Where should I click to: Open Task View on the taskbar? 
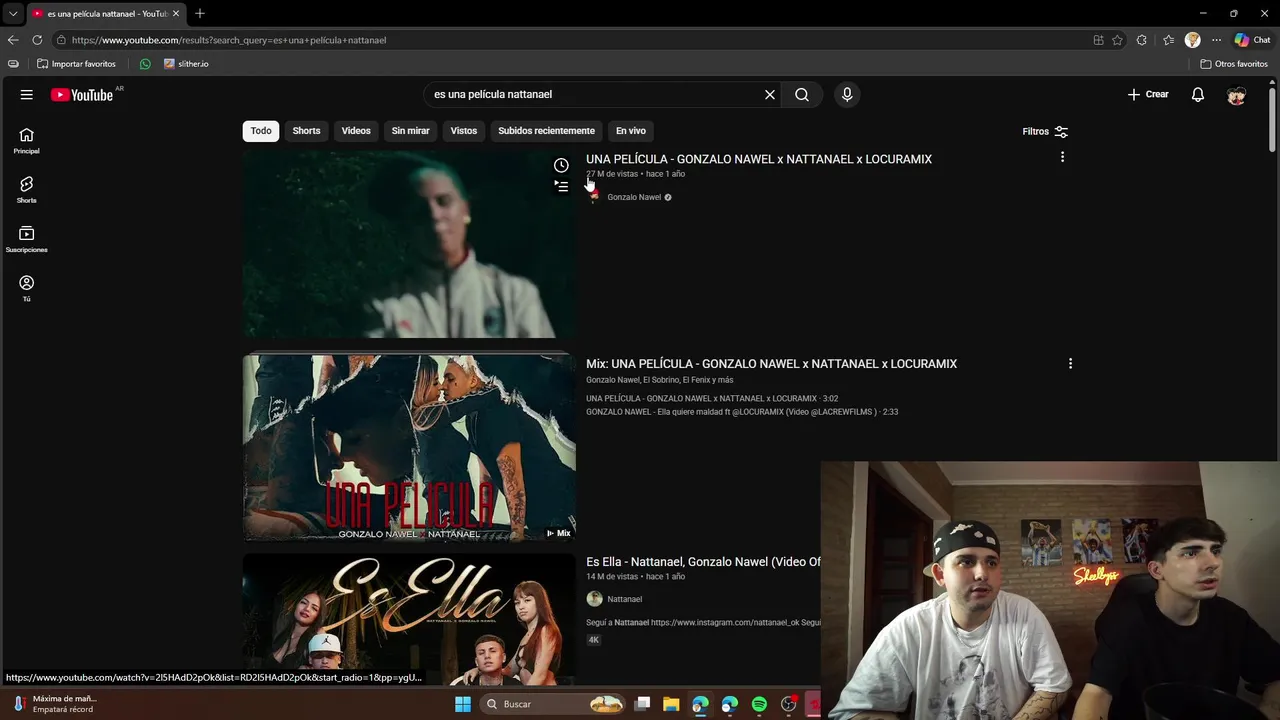(642, 704)
